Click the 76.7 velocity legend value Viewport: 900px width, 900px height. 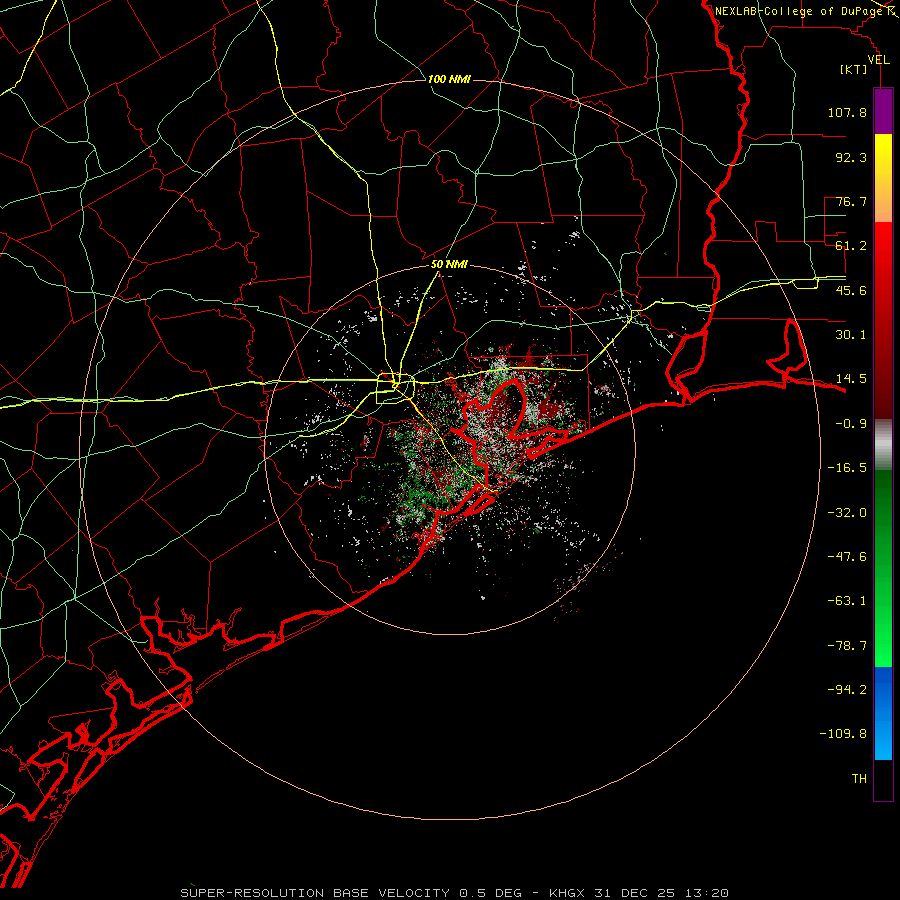(851, 201)
